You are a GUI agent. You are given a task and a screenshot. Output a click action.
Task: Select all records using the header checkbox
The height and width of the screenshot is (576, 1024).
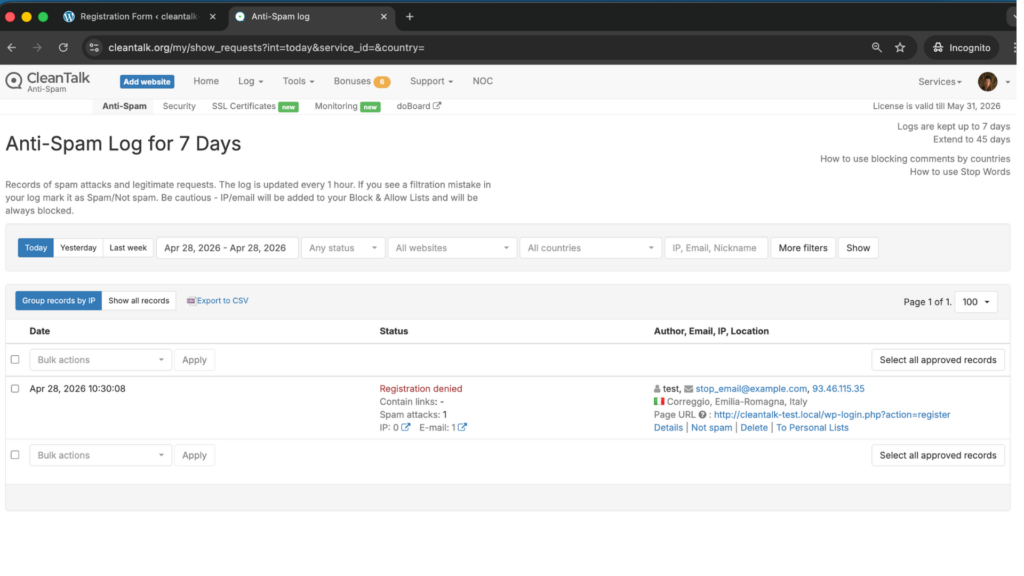pos(14,359)
